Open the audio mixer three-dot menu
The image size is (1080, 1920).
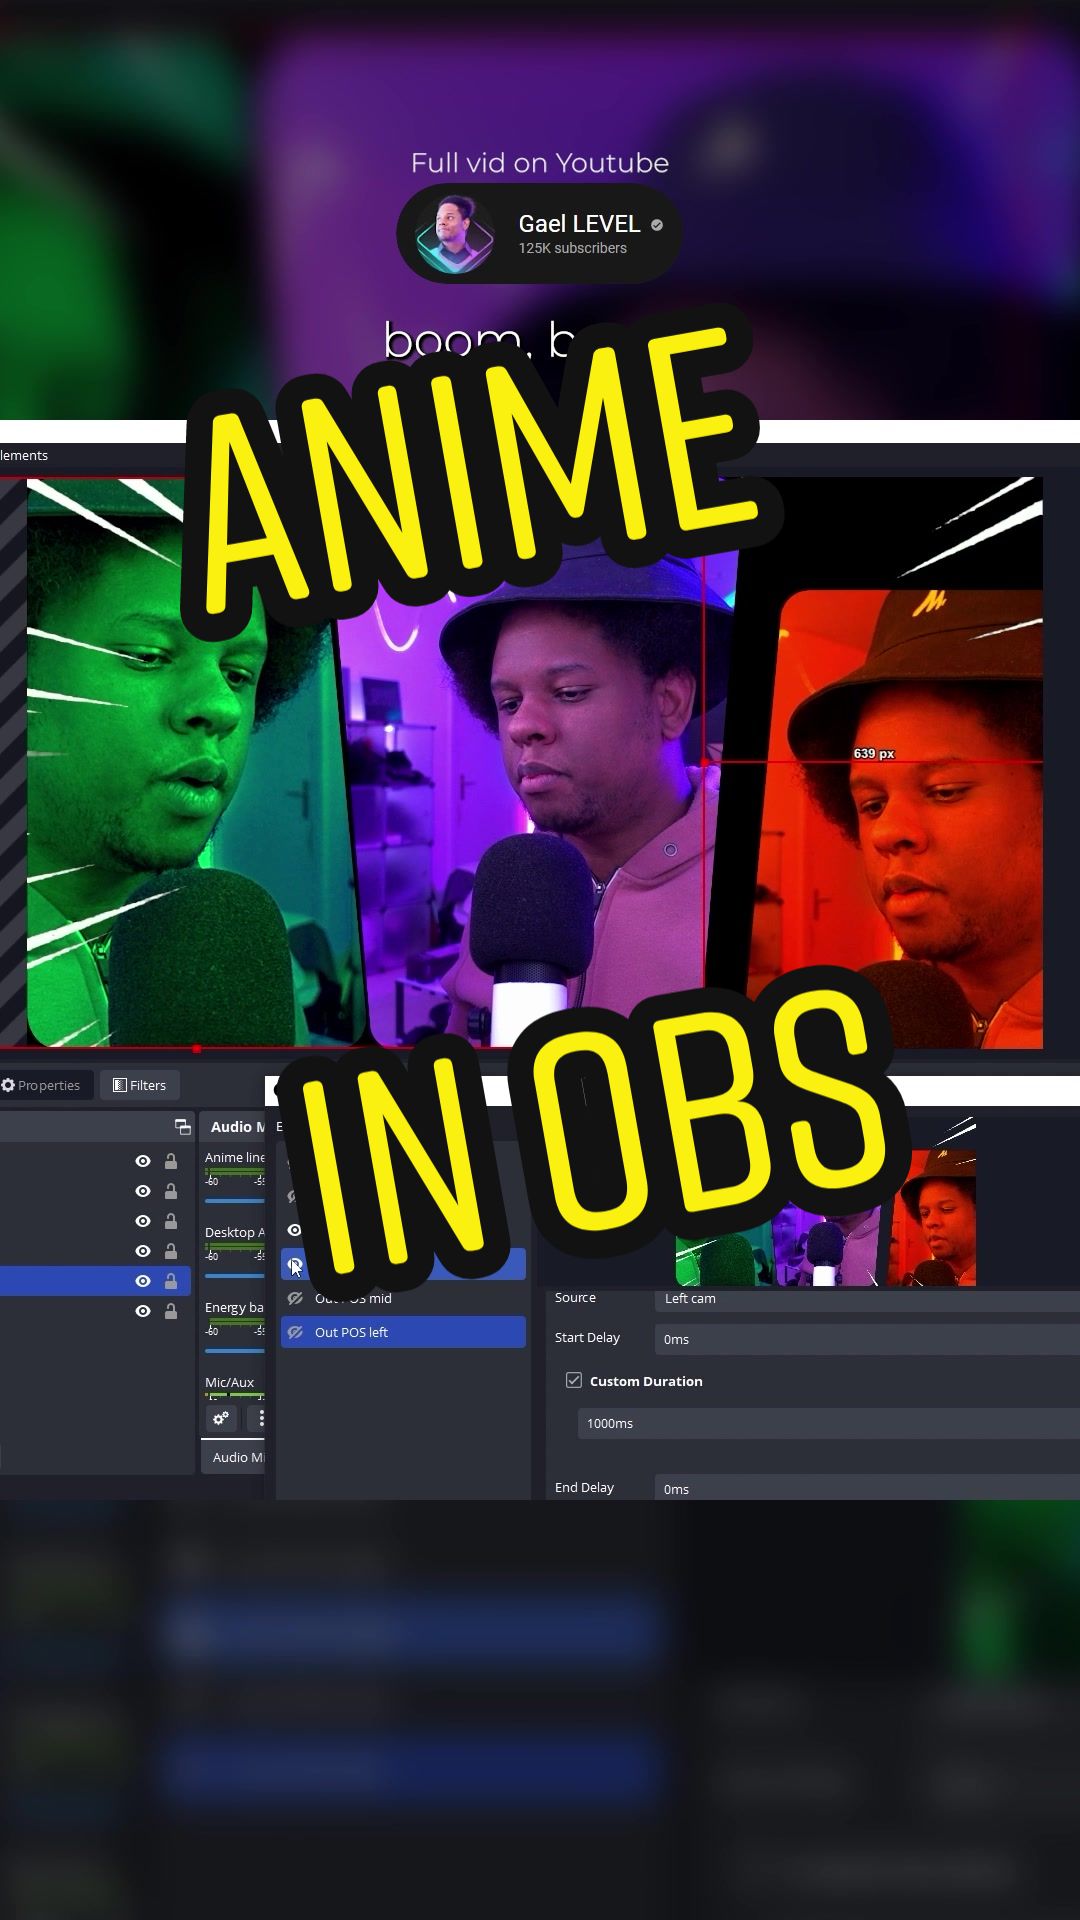[259, 1418]
